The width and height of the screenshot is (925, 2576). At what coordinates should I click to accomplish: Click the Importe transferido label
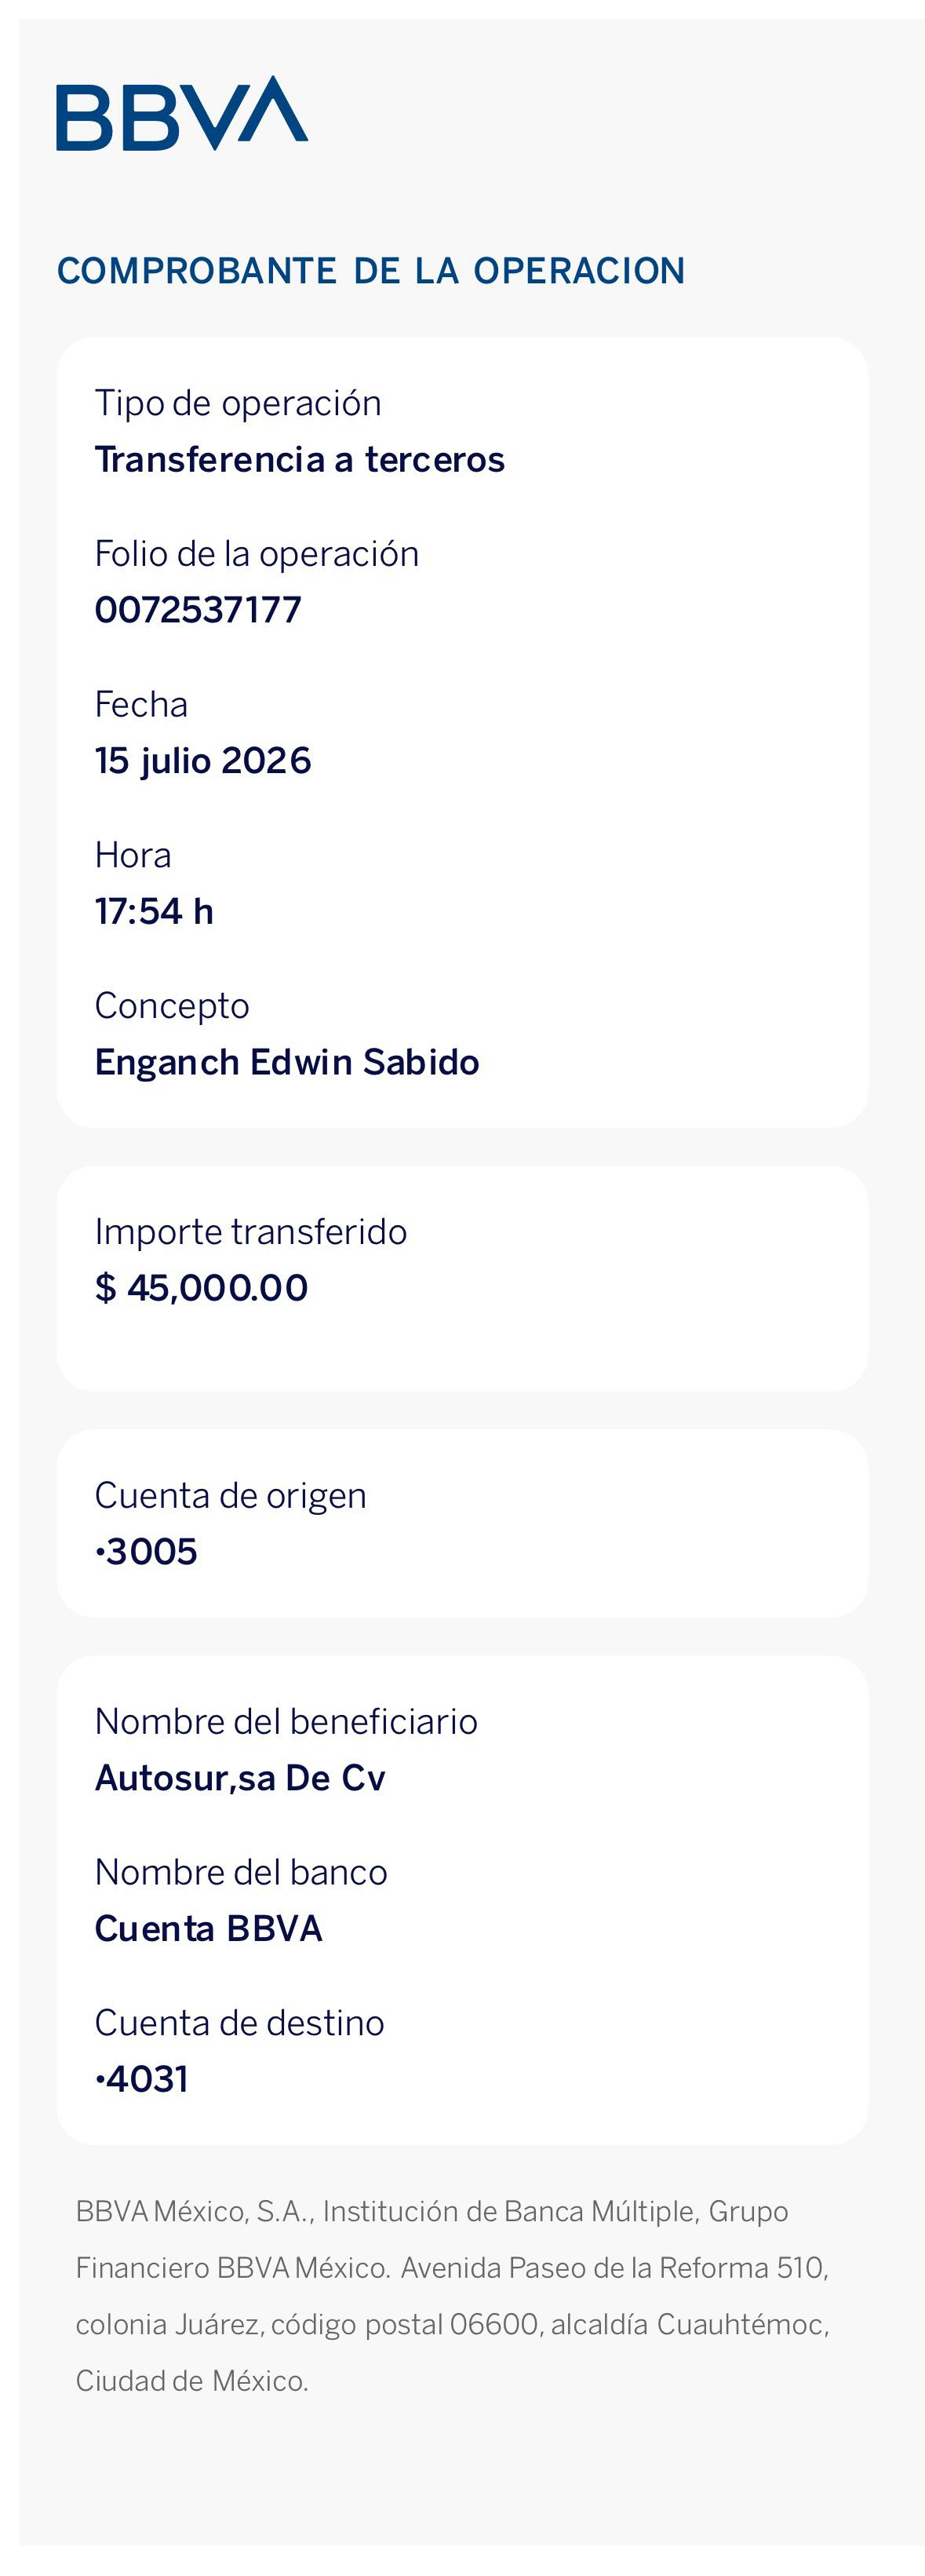[251, 1232]
